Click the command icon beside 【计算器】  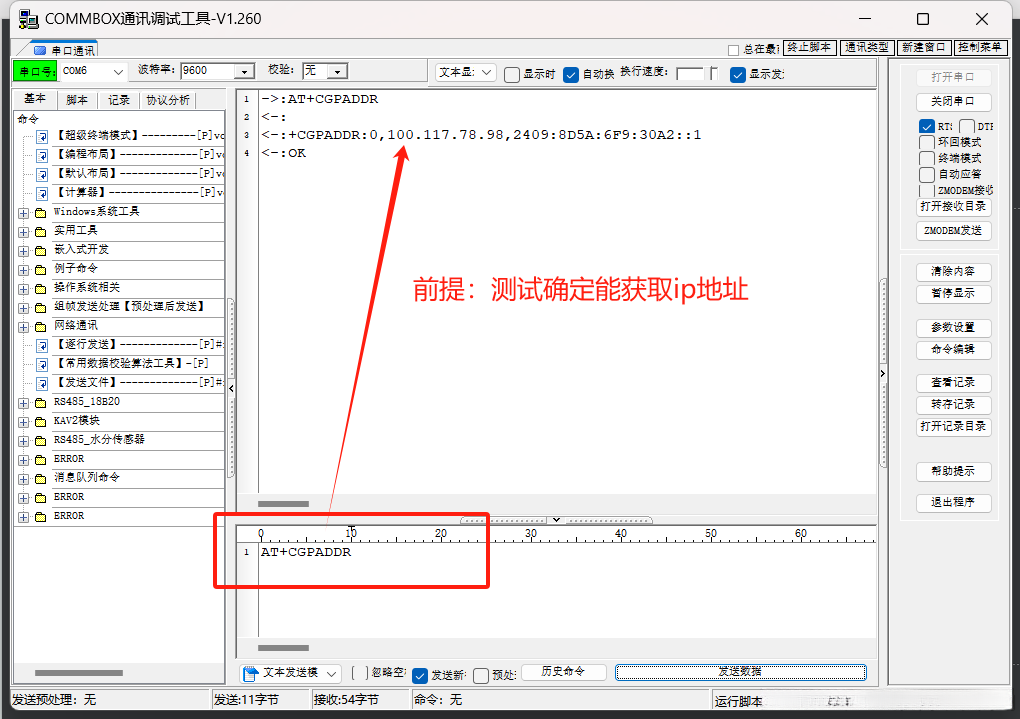click(42, 192)
